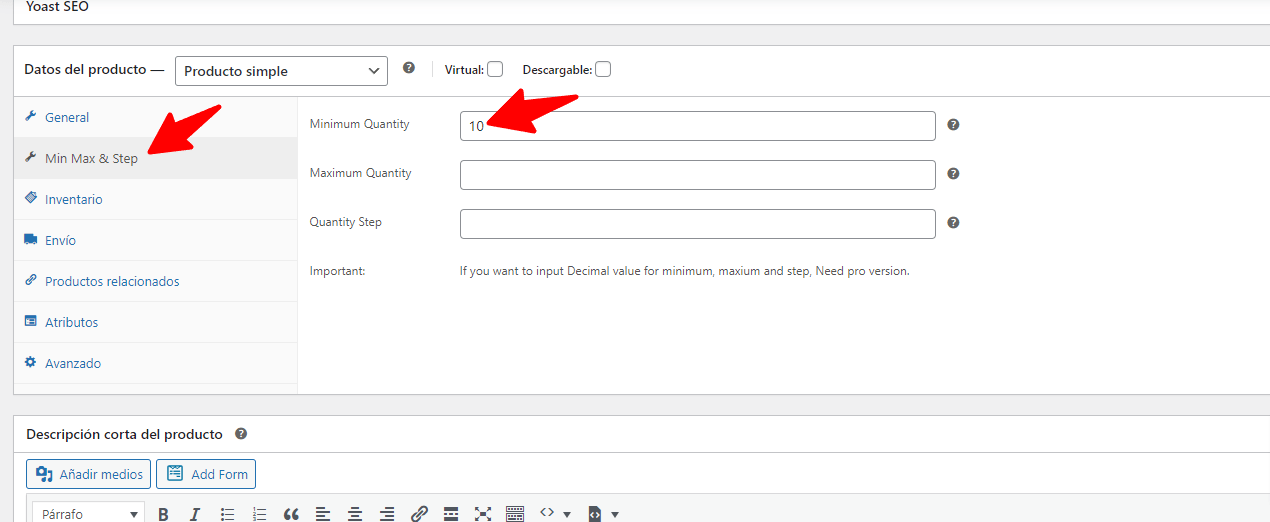Enable the Descargable checkbox
The width and height of the screenshot is (1270, 522).
[603, 69]
